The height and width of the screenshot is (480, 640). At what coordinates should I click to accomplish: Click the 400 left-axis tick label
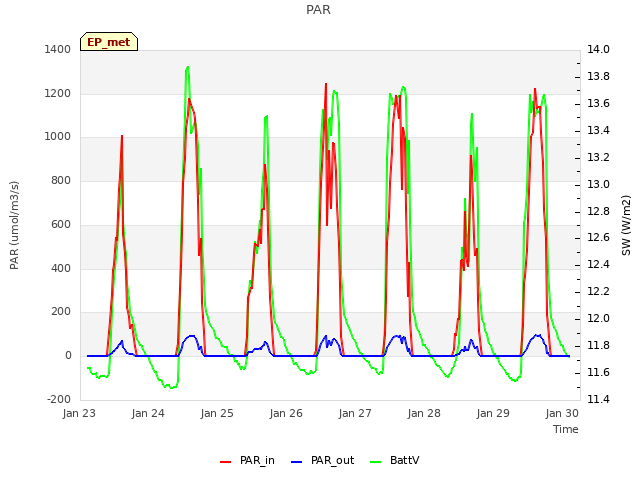point(61,268)
